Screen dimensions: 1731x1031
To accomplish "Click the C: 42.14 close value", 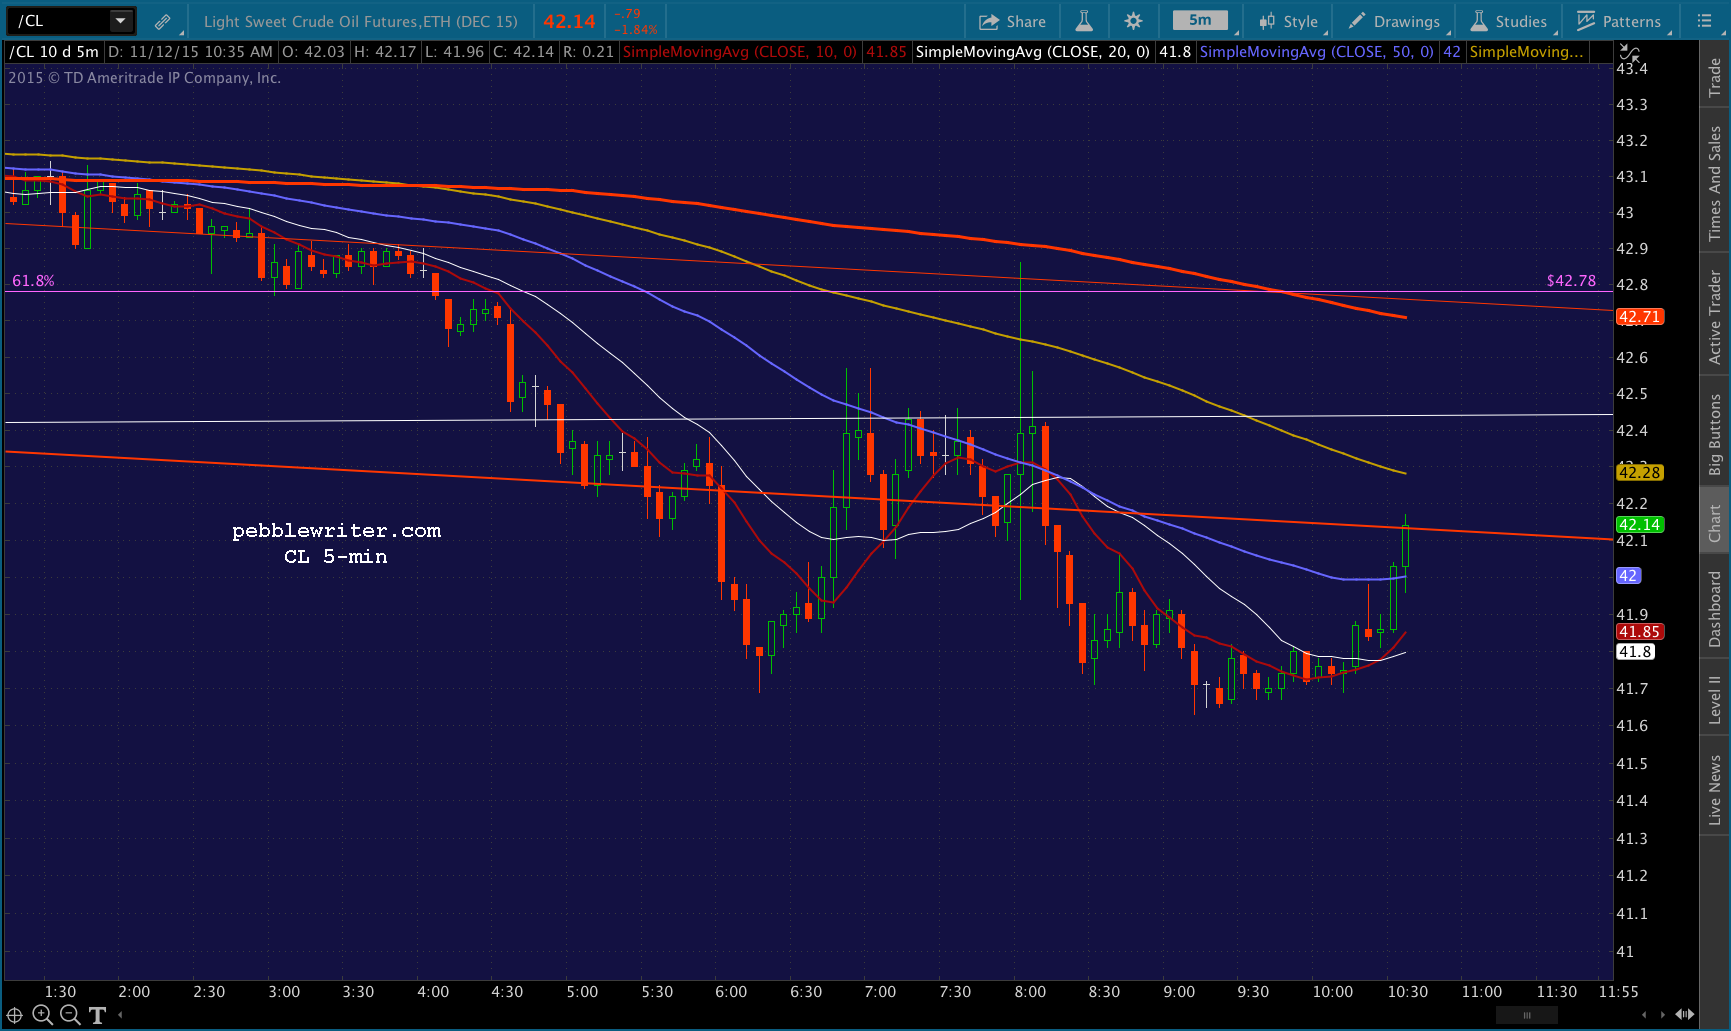I will pyautogui.click(x=524, y=52).
